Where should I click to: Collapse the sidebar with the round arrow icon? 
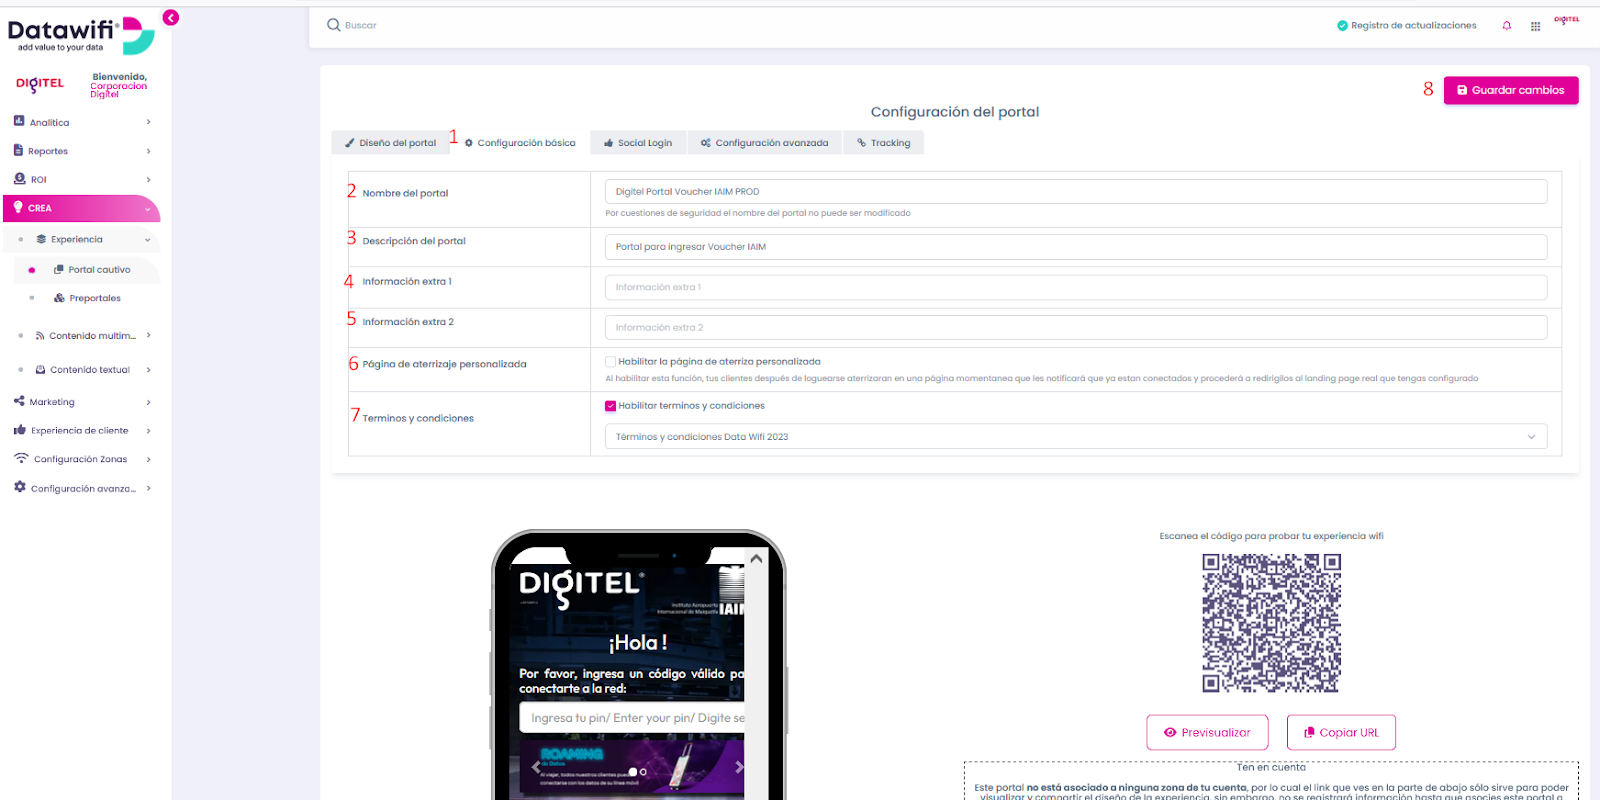click(171, 17)
